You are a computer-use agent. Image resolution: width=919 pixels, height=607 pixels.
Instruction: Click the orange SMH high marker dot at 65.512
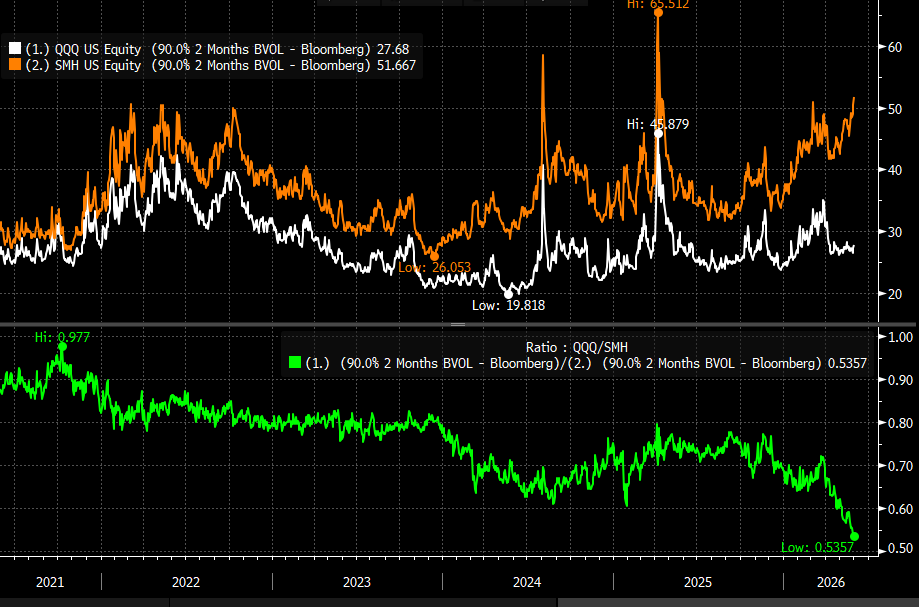[x=658, y=12]
